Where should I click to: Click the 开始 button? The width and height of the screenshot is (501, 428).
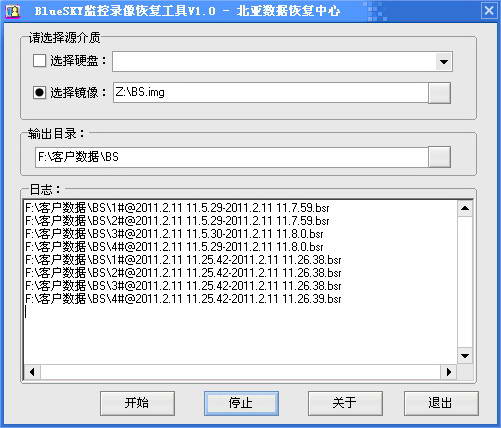tap(137, 403)
